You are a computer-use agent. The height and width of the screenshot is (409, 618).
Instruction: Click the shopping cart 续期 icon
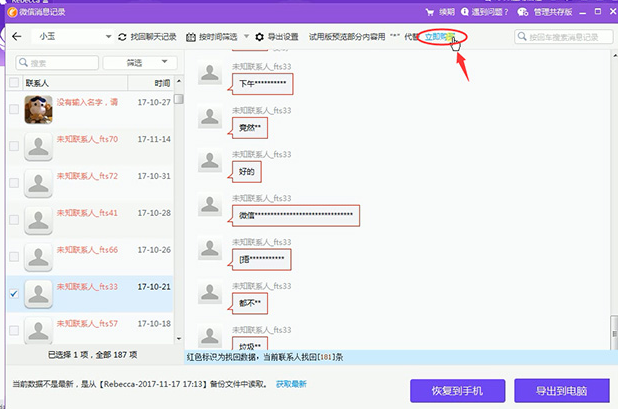[430, 12]
